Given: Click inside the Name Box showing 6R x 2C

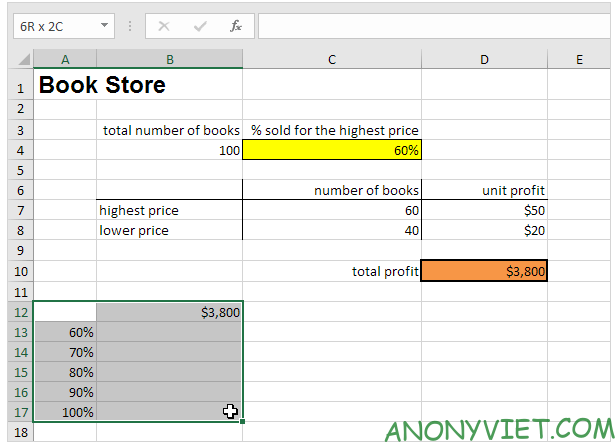Looking at the screenshot, I should [52, 25].
